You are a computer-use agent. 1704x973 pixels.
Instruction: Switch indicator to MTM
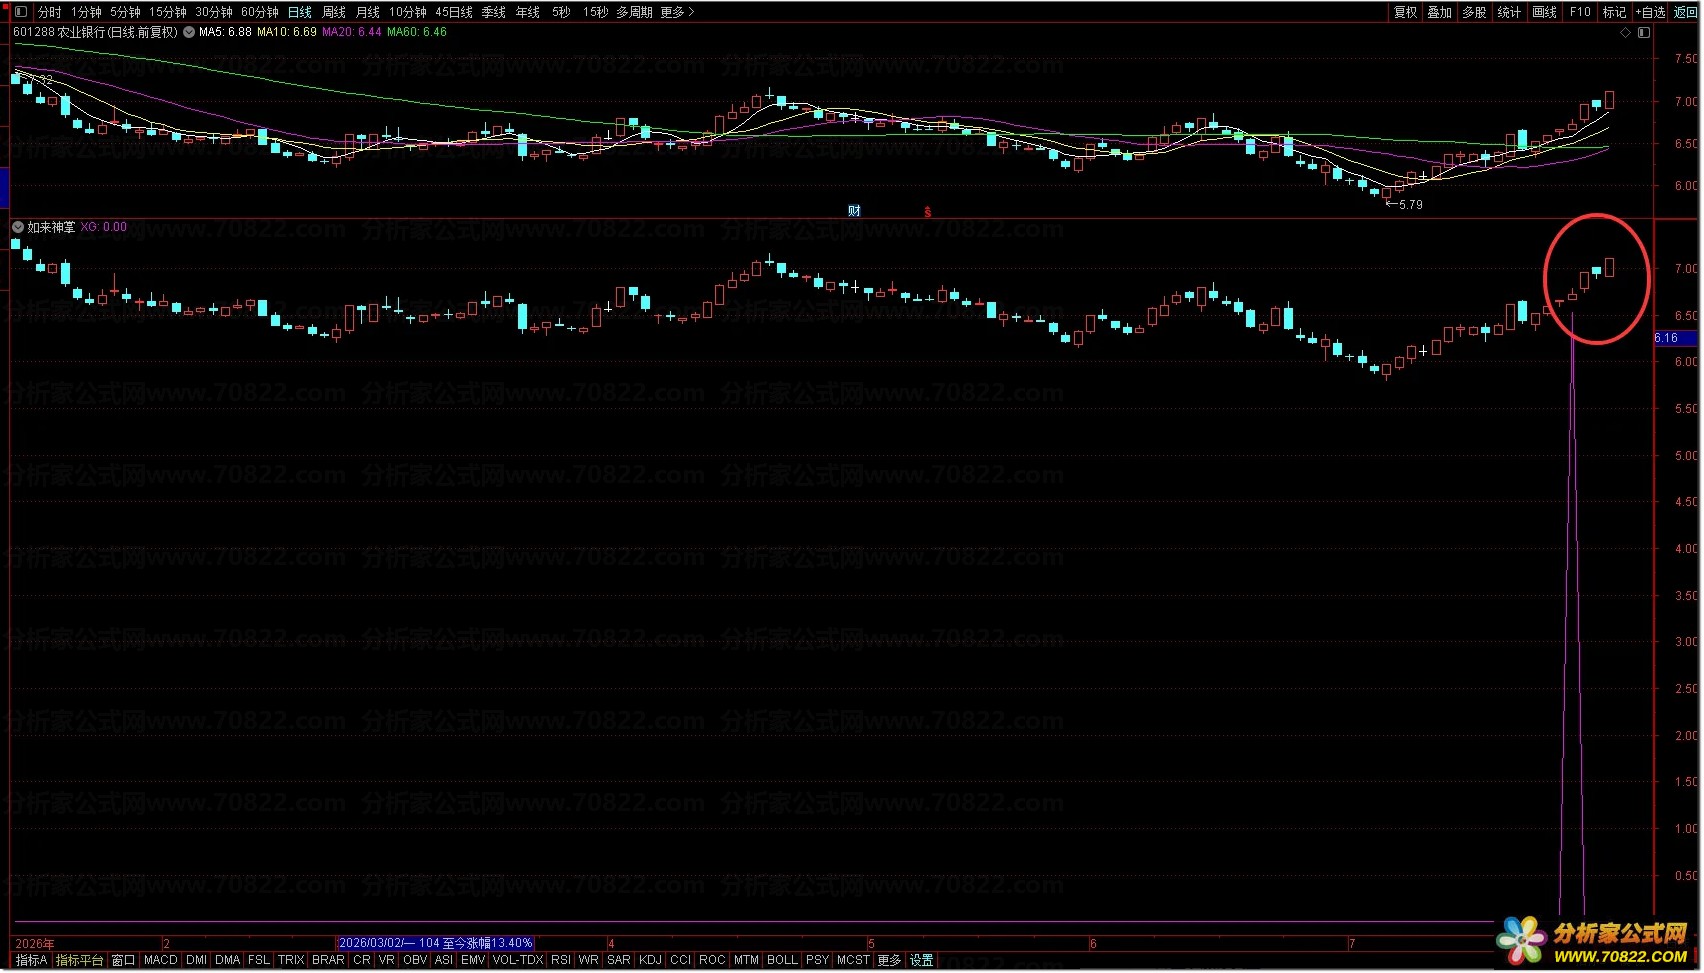[x=746, y=960]
